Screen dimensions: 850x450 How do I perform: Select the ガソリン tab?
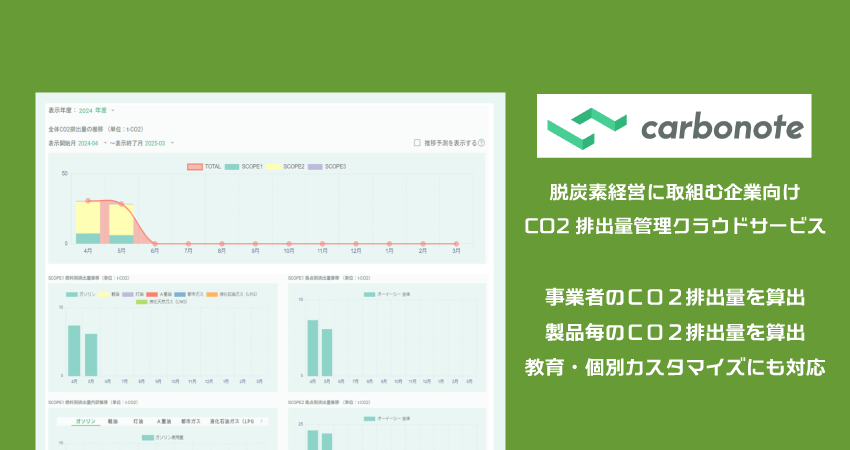86,421
